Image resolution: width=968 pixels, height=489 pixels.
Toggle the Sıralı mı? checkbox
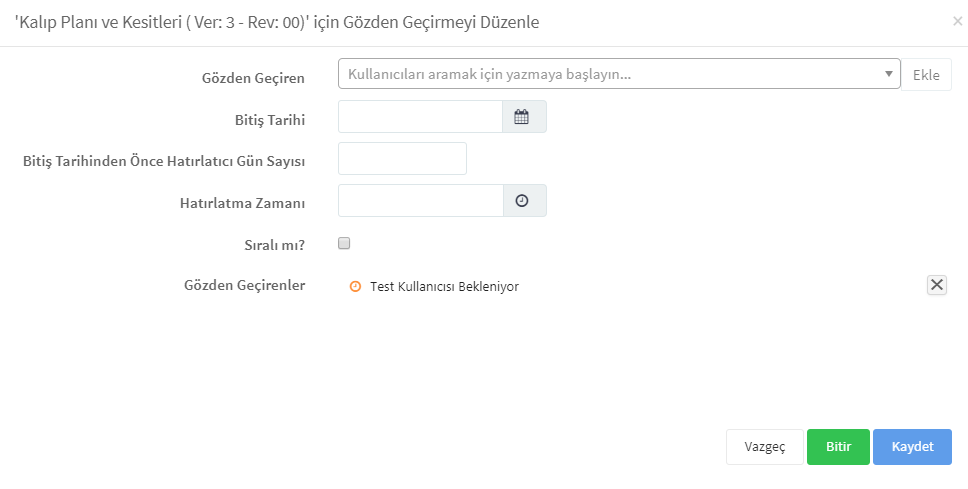344,243
